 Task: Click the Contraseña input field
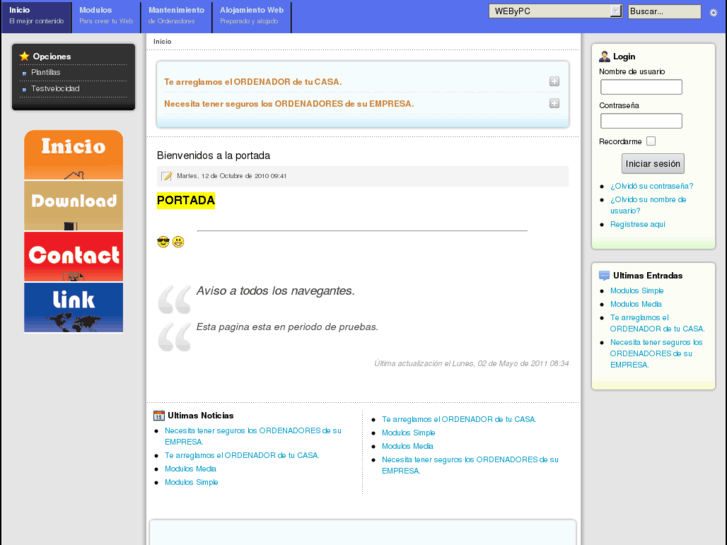(641, 121)
